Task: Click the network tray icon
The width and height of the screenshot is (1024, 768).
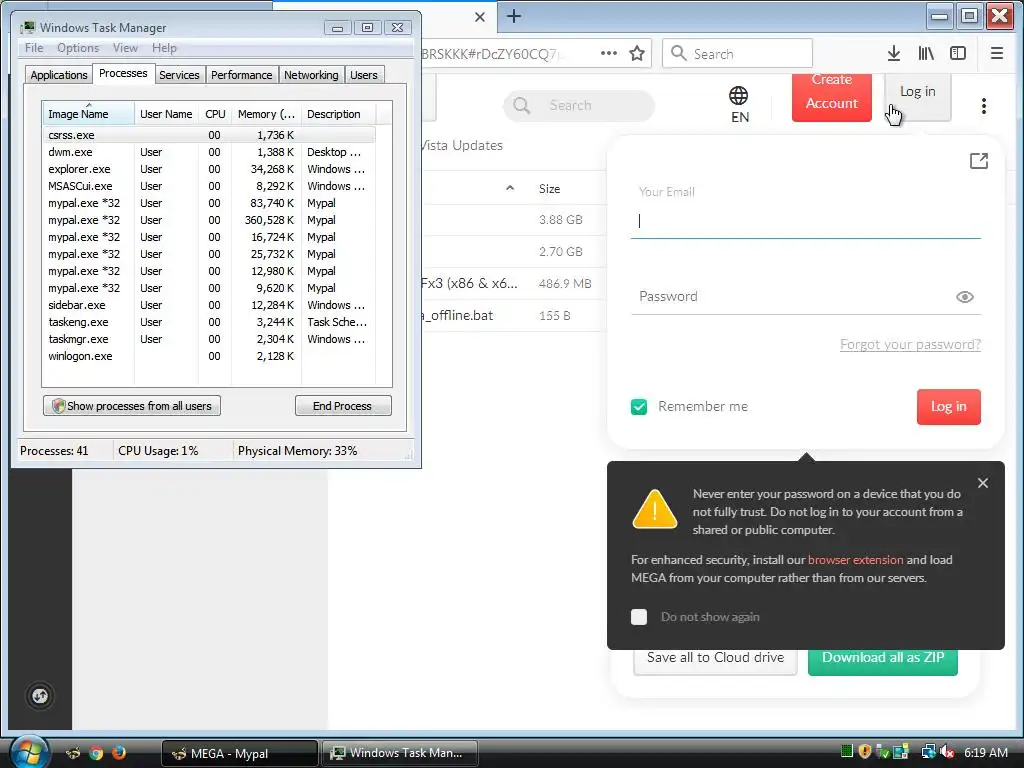Action: pyautogui.click(x=928, y=752)
